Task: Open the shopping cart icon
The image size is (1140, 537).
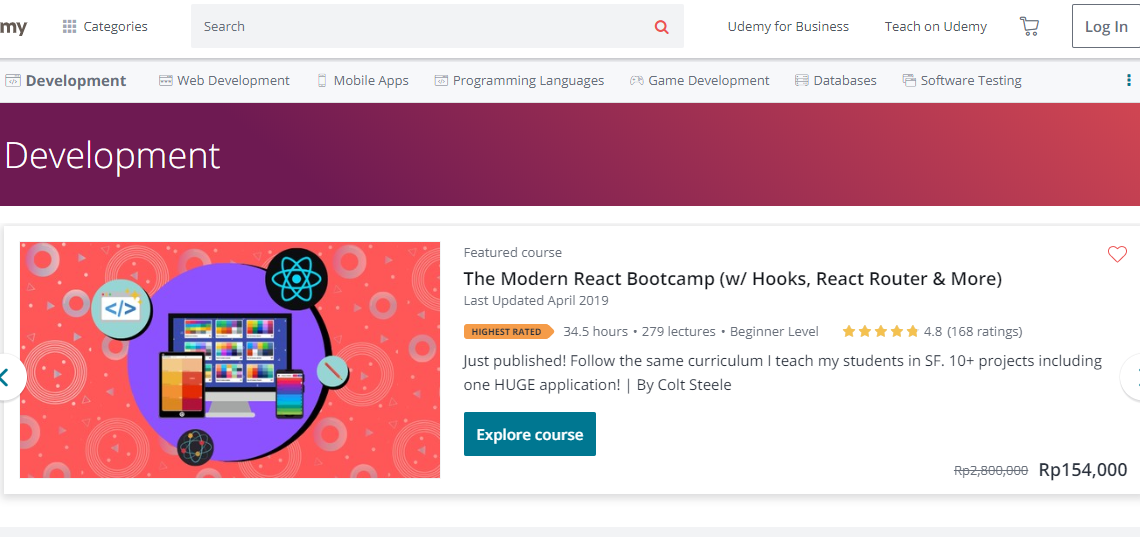Action: pyautogui.click(x=1029, y=27)
